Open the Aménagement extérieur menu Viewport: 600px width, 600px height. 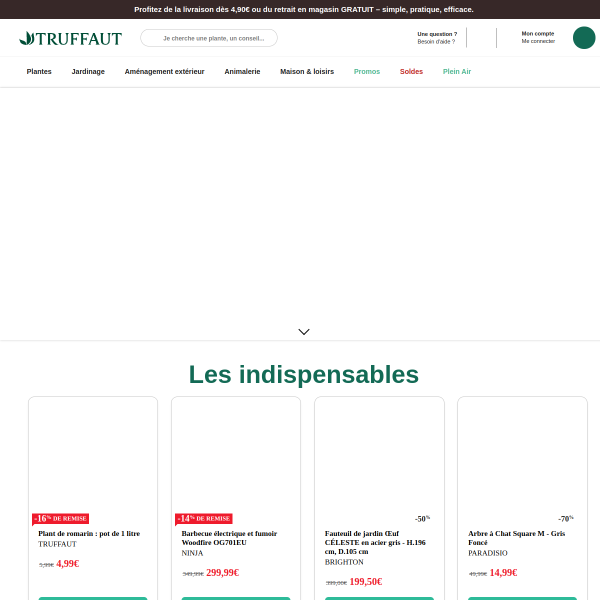(165, 72)
